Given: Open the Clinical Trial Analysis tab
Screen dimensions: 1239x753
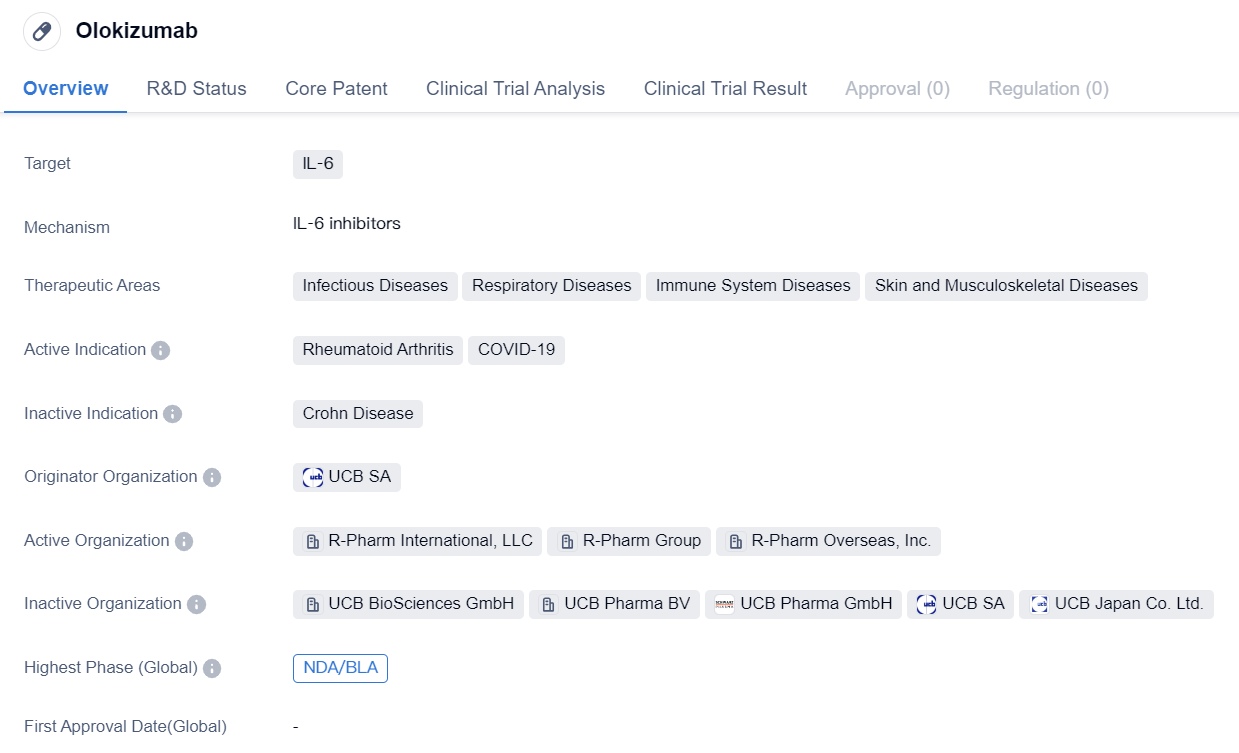Looking at the screenshot, I should click(515, 88).
